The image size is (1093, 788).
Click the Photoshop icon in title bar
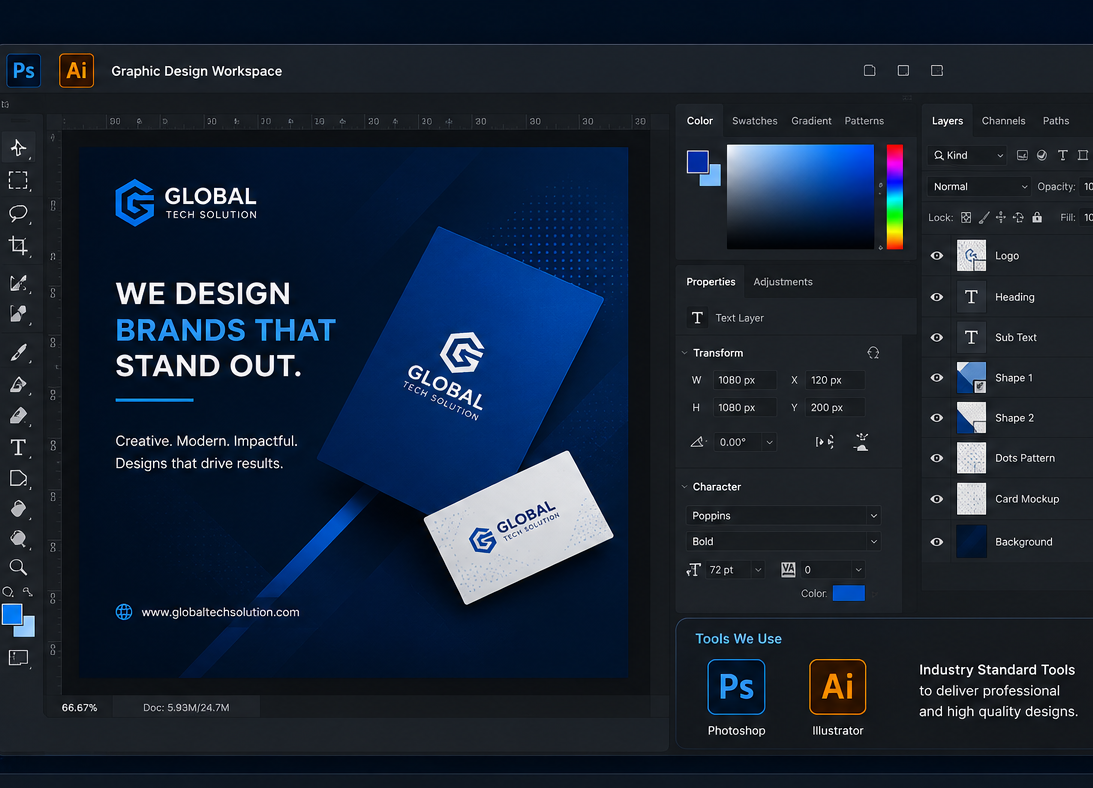[x=24, y=70]
